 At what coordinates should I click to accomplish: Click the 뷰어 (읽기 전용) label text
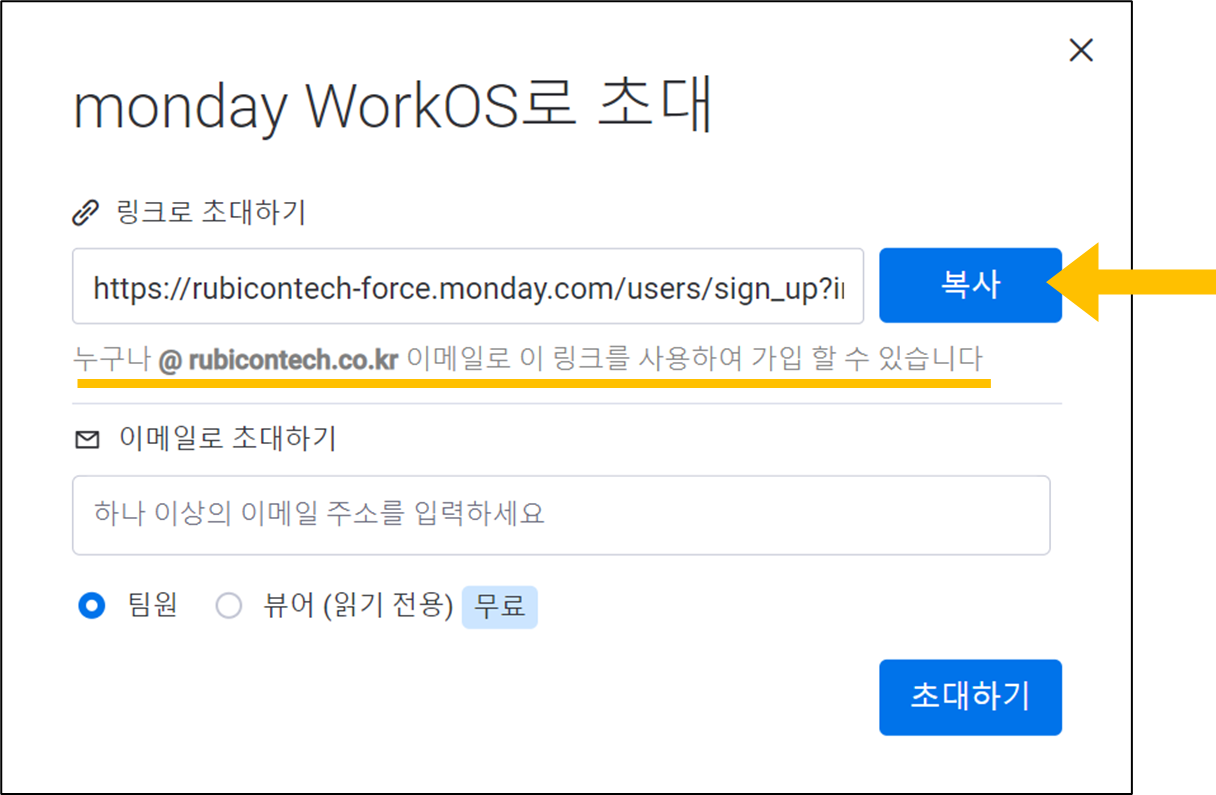pos(358,606)
